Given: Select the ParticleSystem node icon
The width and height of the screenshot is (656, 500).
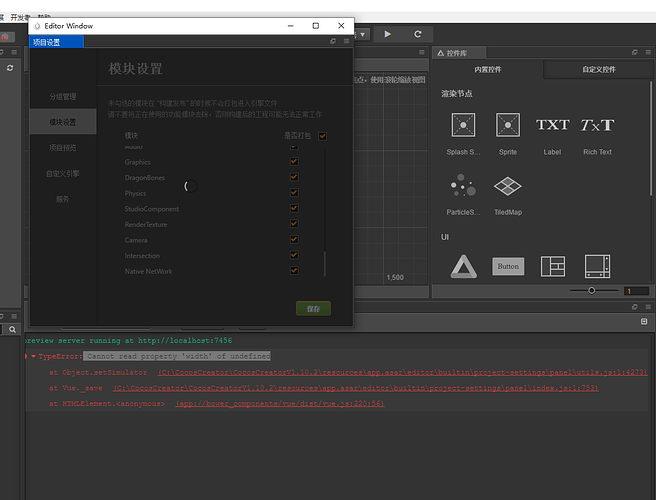Looking at the screenshot, I should 463,185.
